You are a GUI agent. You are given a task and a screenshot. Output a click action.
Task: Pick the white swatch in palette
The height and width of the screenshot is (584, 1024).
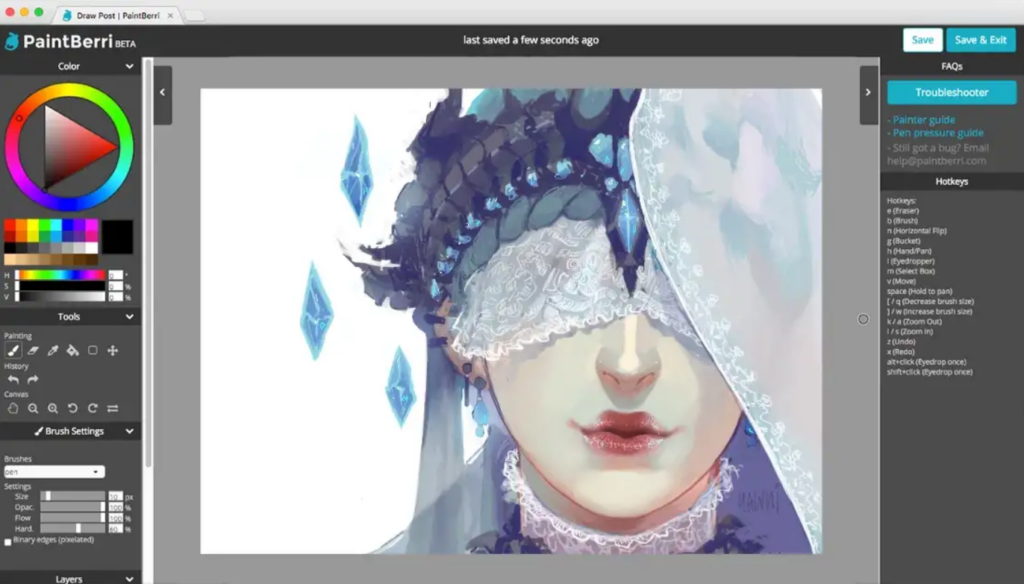click(91, 248)
